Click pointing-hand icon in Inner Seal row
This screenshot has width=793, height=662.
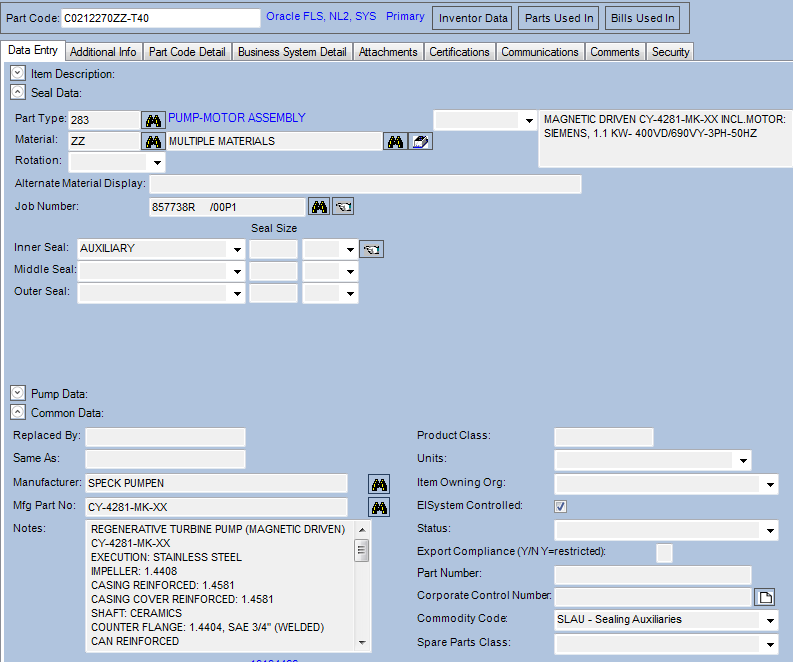coord(372,249)
